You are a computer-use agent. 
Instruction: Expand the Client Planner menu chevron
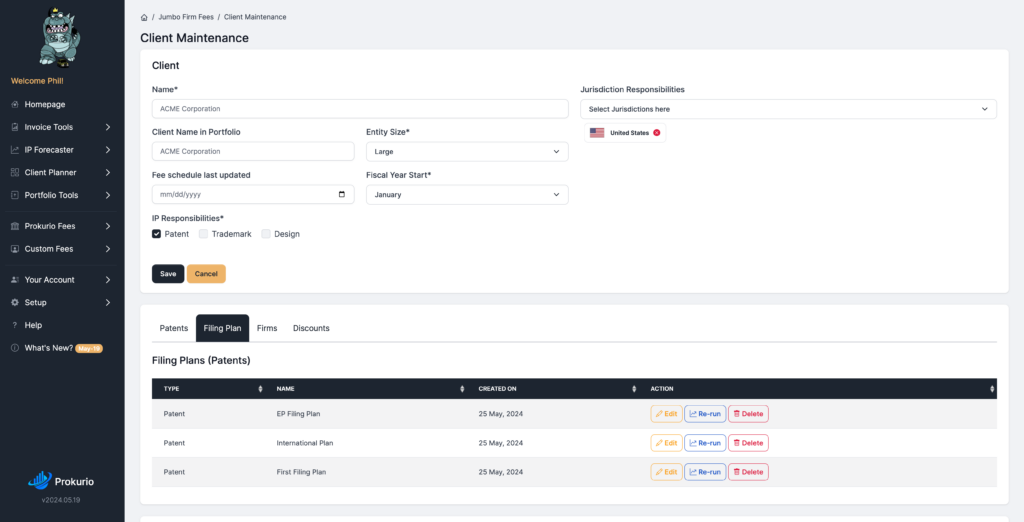(x=108, y=172)
